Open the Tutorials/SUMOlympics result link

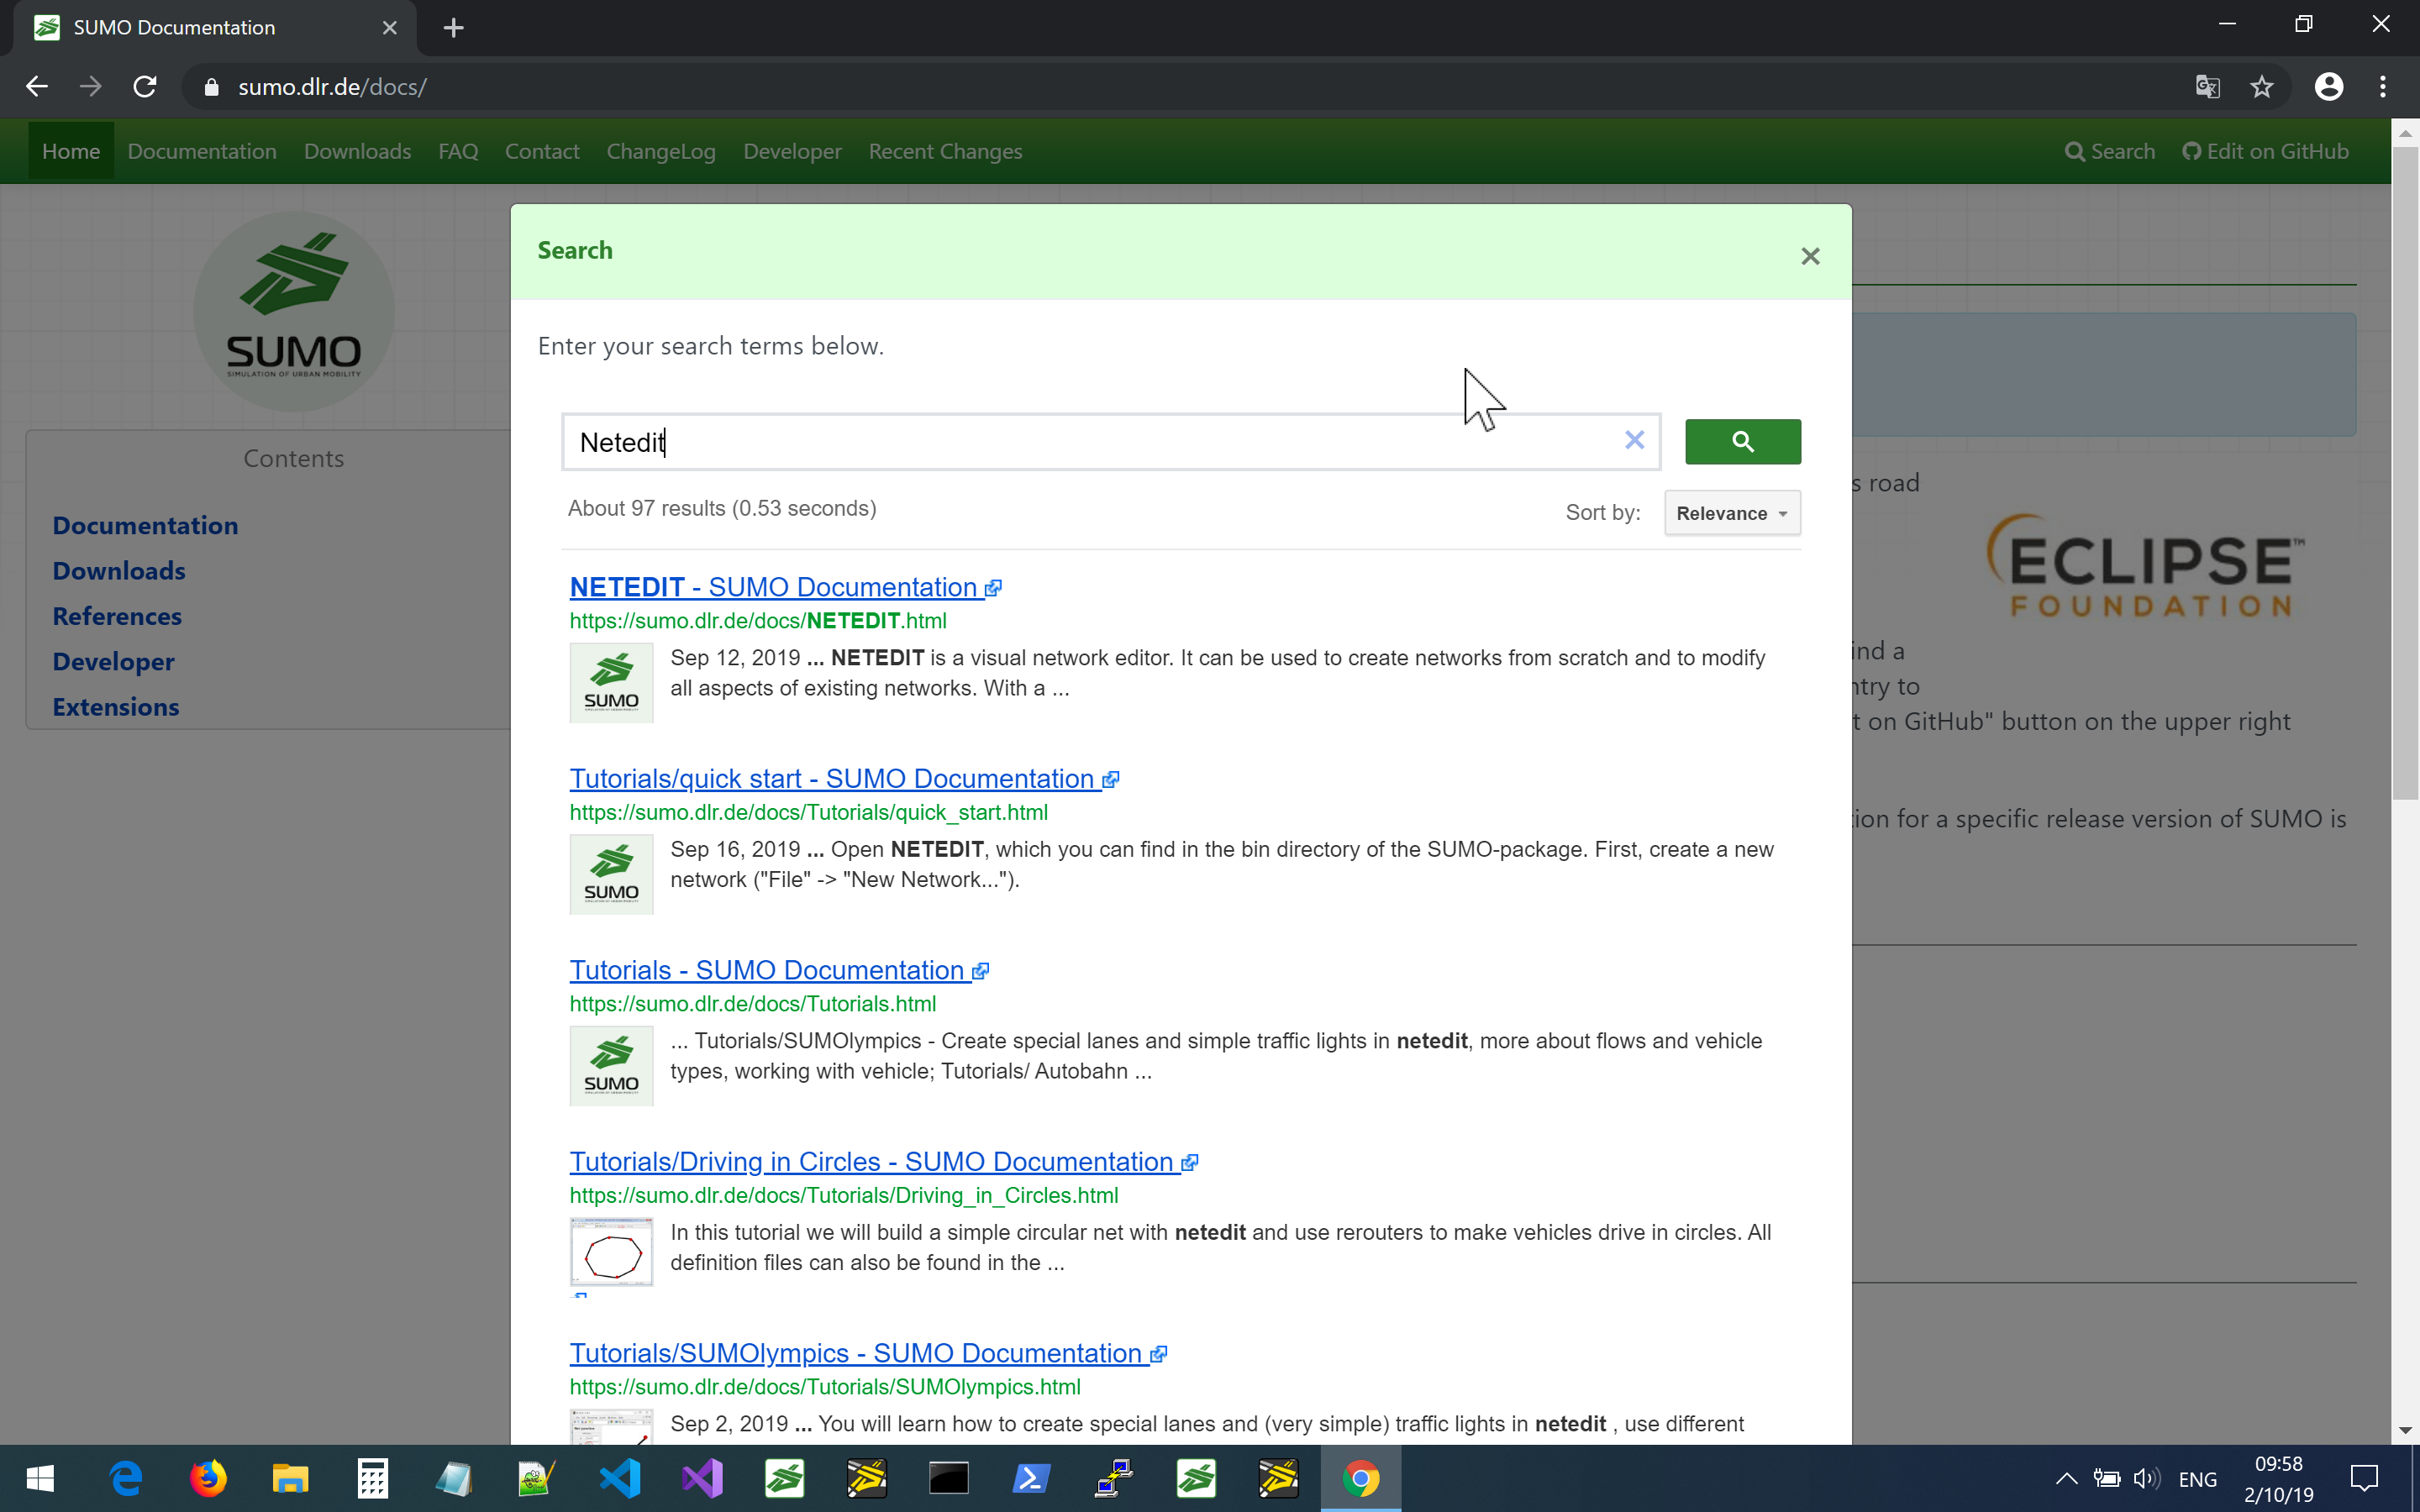(x=855, y=1352)
